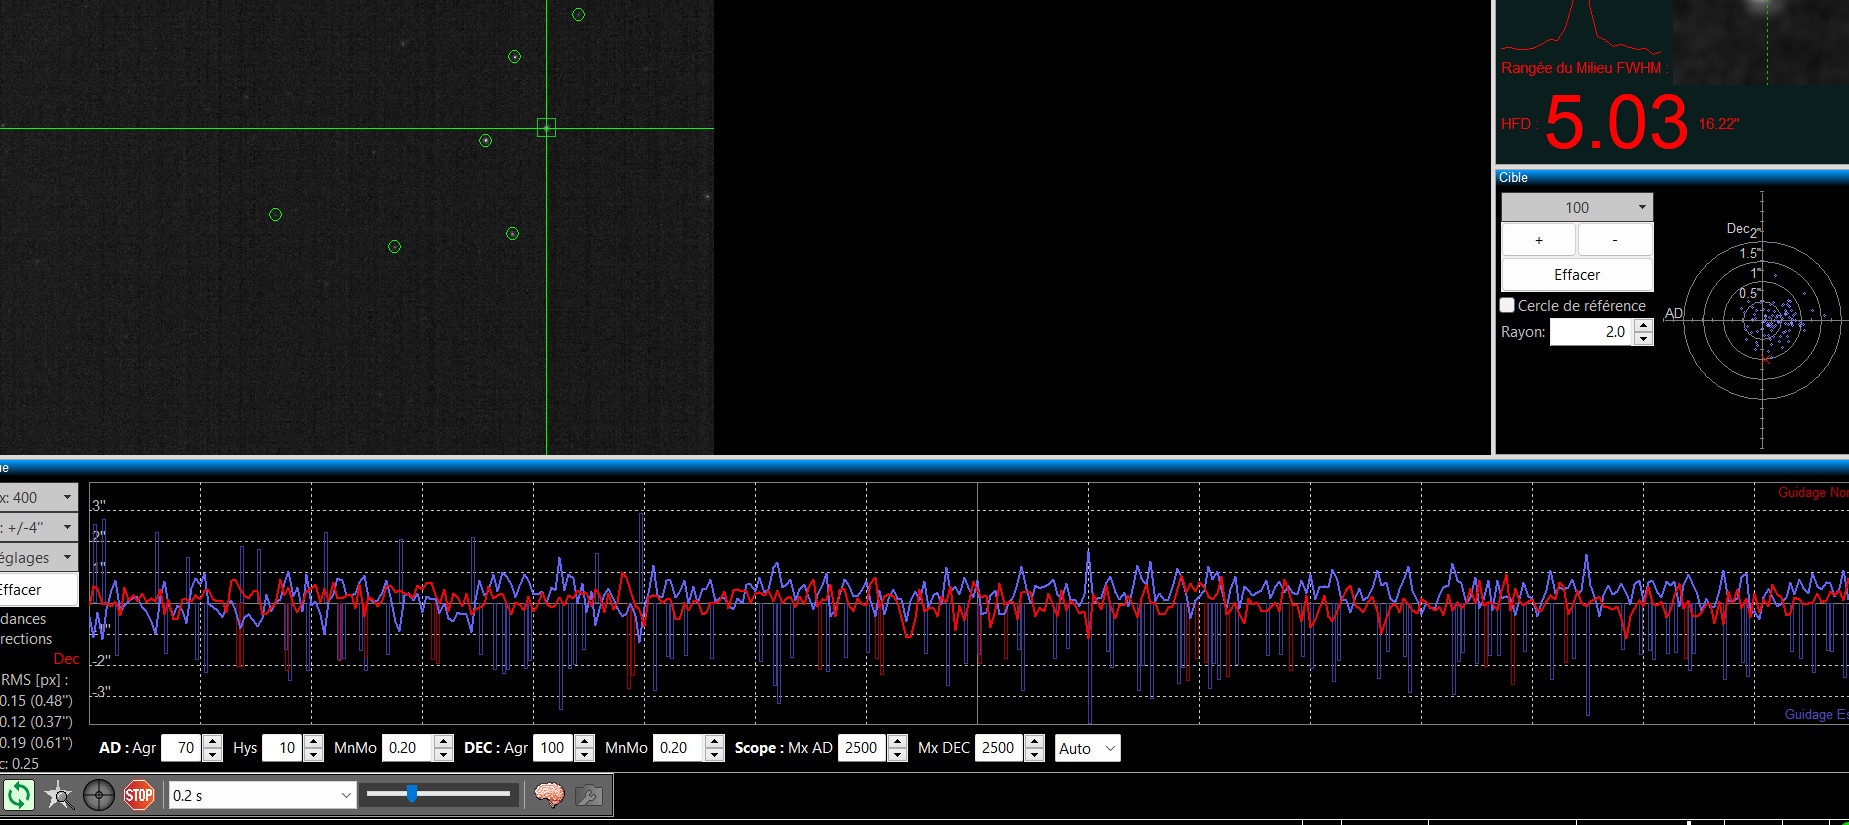1849x825 pixels.
Task: Increase AD Agr with the up arrow
Action: (212, 741)
